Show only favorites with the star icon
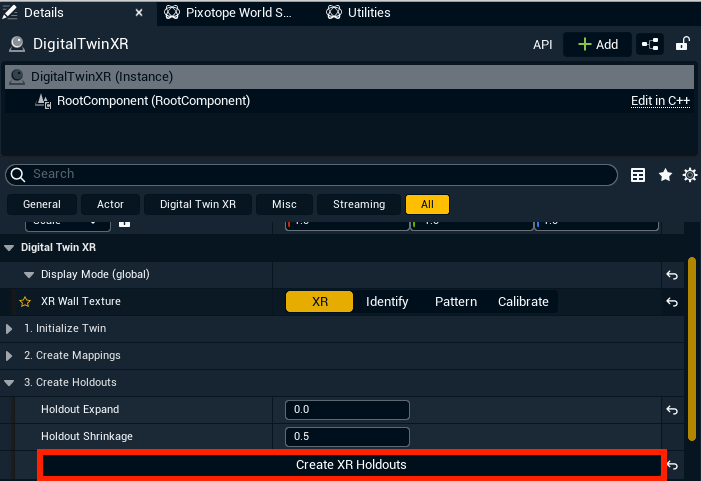The image size is (701, 481). coord(665,175)
